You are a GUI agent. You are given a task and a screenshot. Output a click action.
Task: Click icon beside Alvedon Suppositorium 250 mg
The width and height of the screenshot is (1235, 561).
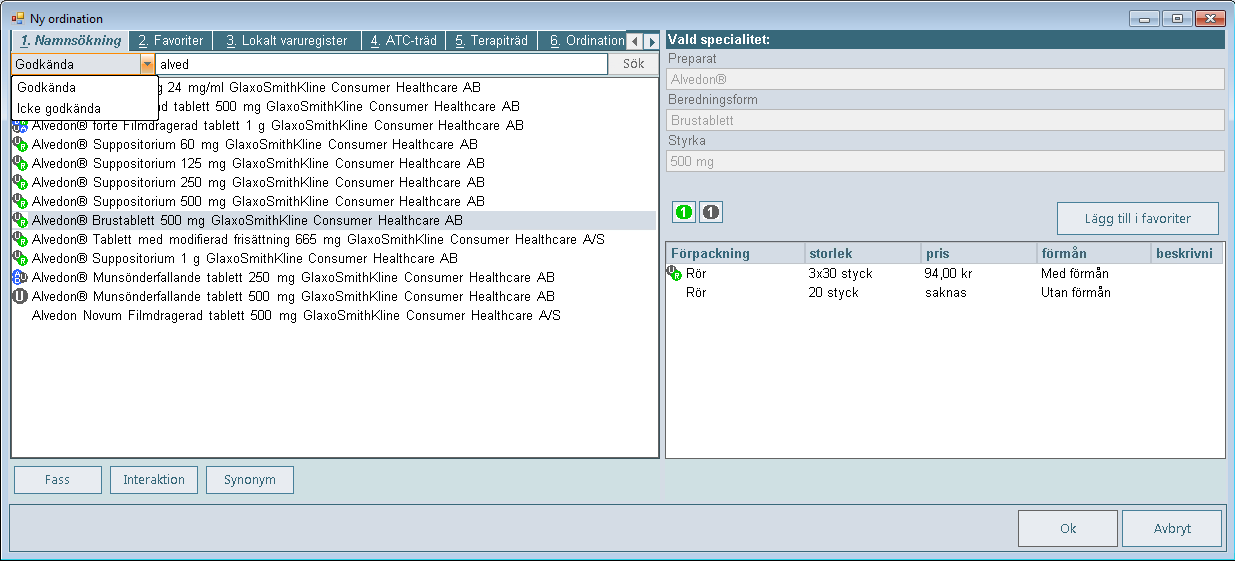[19, 183]
